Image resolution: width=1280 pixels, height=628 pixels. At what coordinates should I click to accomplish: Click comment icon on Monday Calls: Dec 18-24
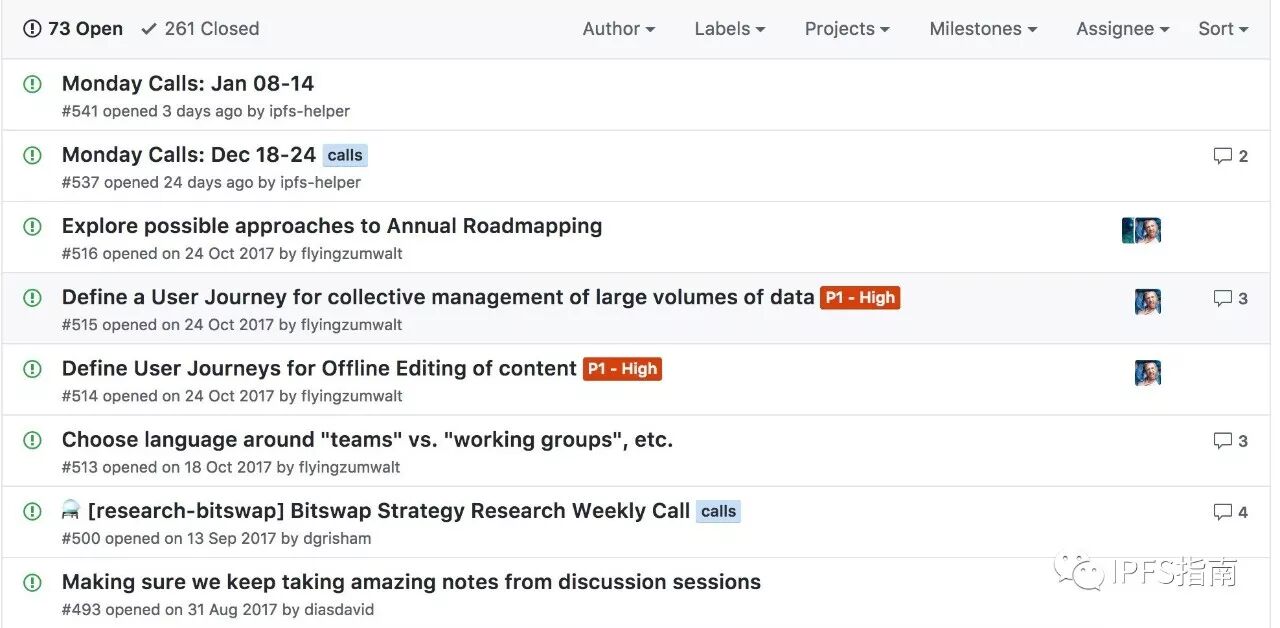pyautogui.click(x=1222, y=156)
